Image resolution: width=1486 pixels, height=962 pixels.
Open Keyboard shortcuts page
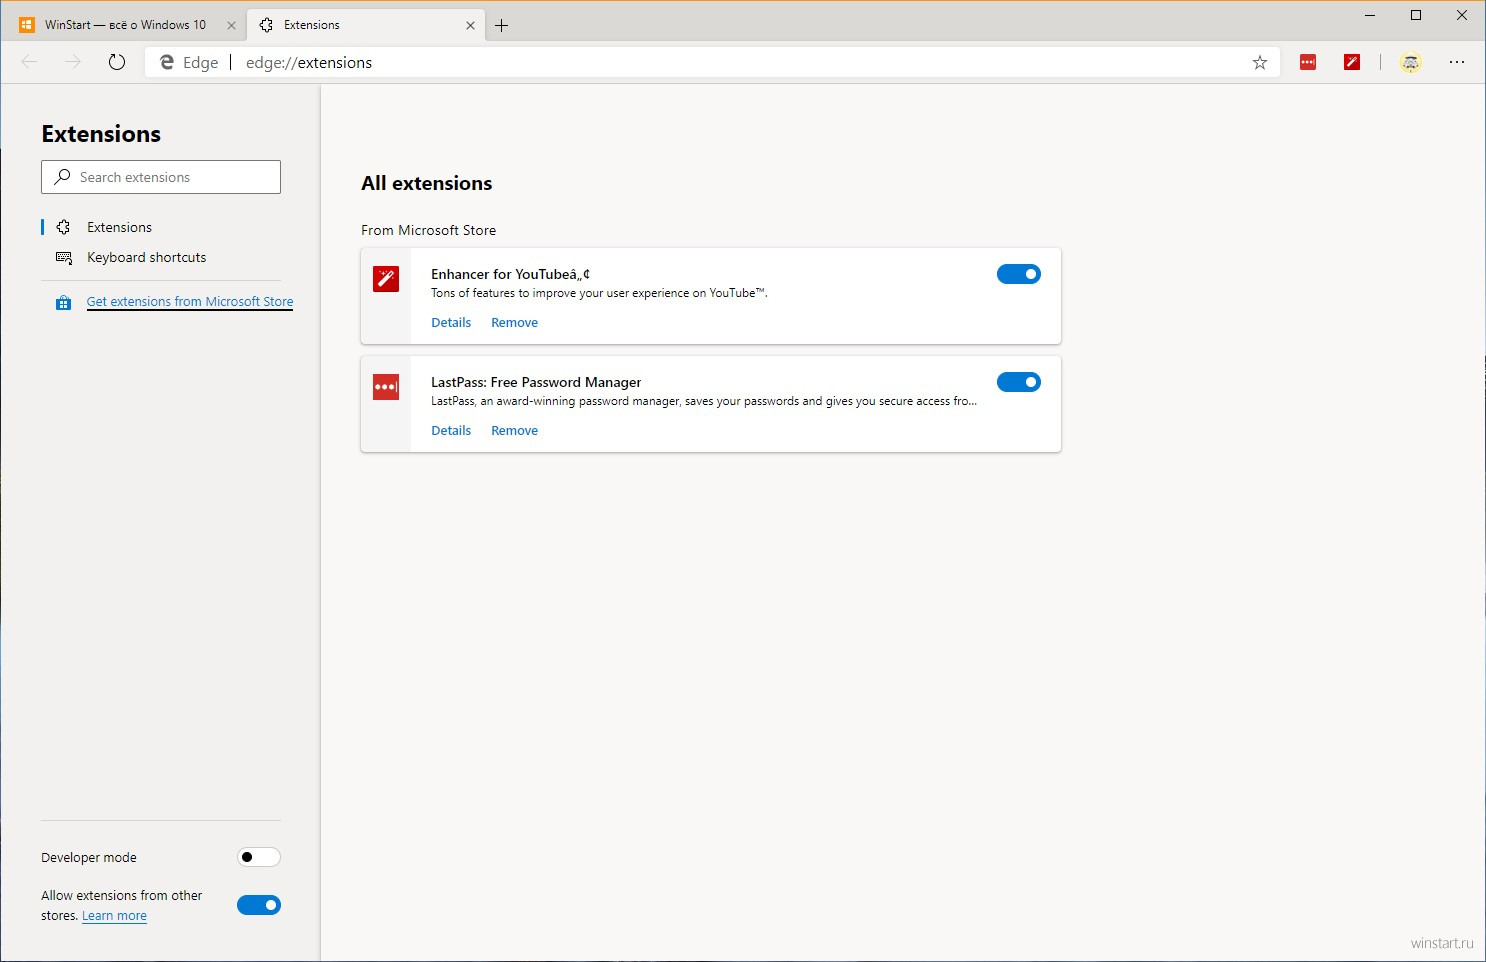pyautogui.click(x=146, y=257)
